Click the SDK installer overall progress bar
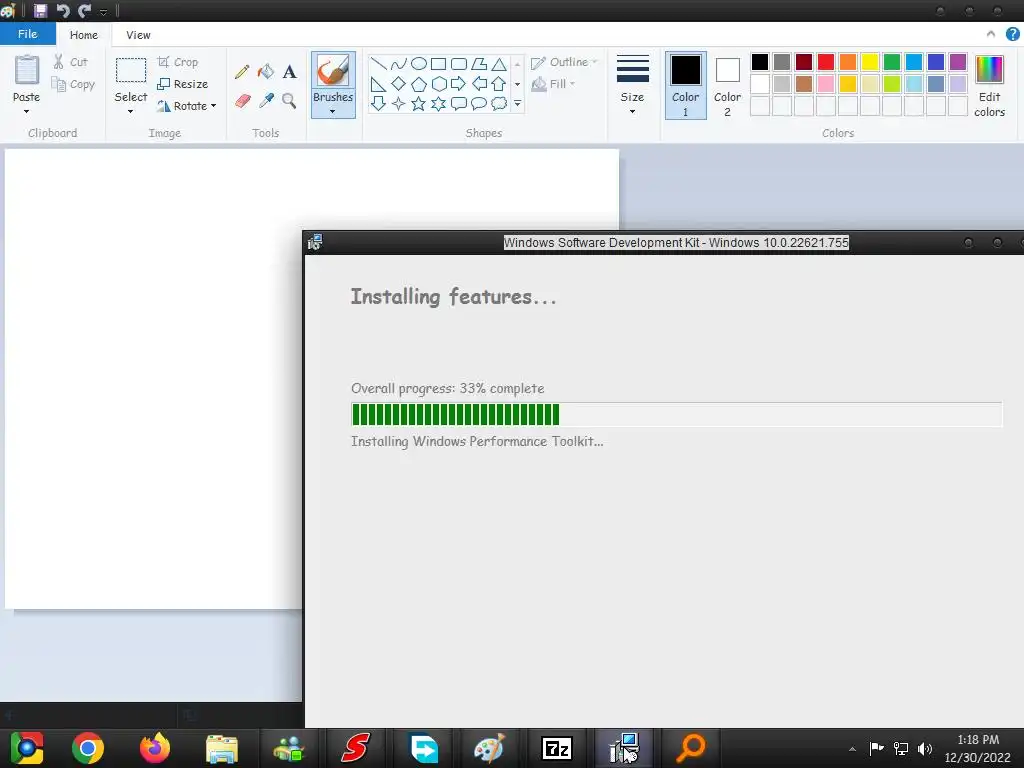The width and height of the screenshot is (1024, 768). pyautogui.click(x=677, y=415)
